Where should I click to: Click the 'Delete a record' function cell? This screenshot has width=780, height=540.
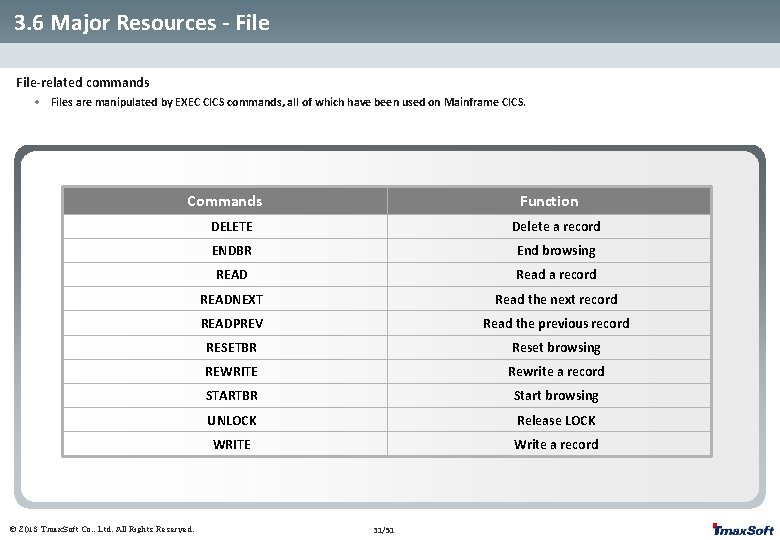(x=549, y=227)
